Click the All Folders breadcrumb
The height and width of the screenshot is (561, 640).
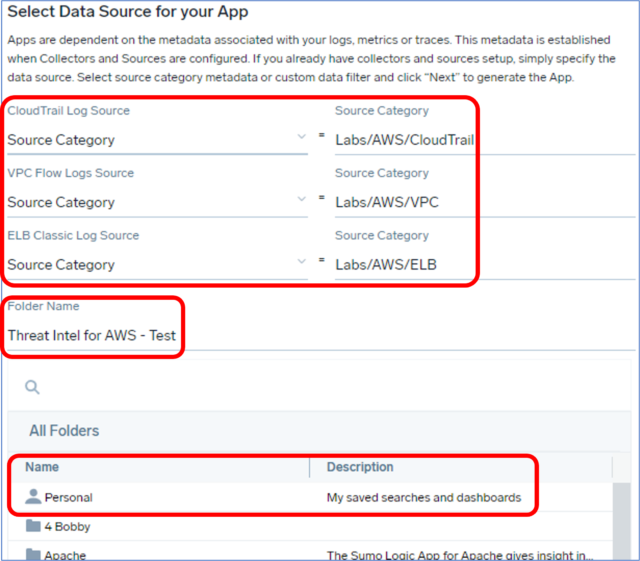(x=64, y=431)
